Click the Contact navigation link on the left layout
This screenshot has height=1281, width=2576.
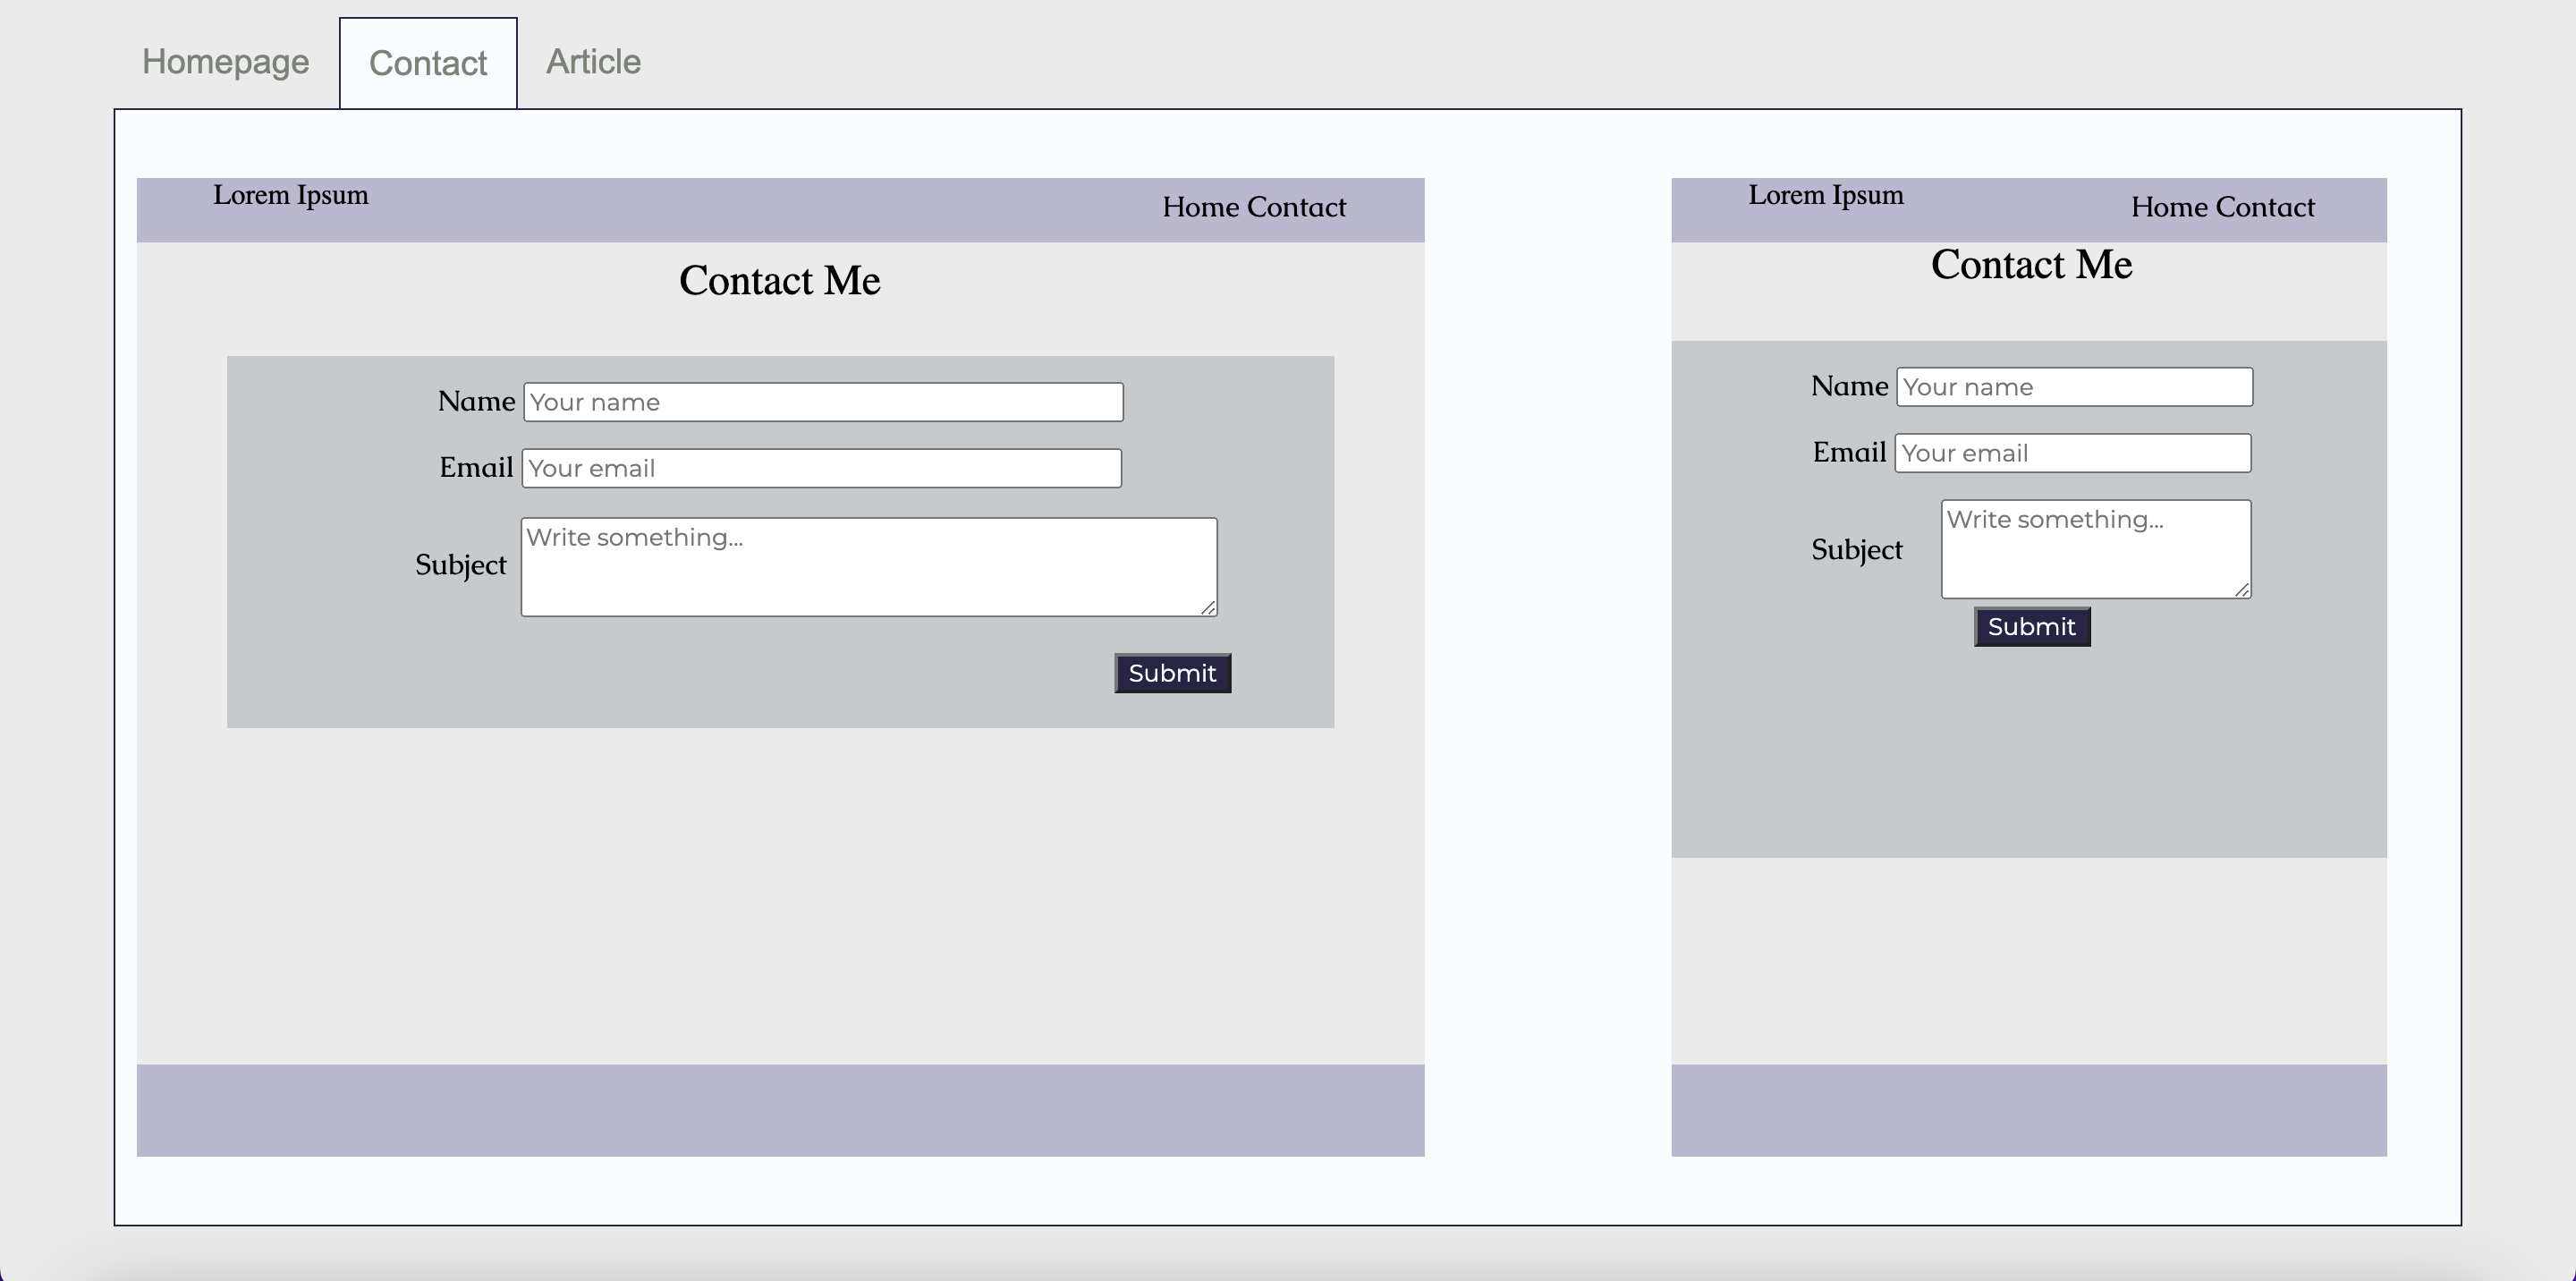tap(1304, 207)
